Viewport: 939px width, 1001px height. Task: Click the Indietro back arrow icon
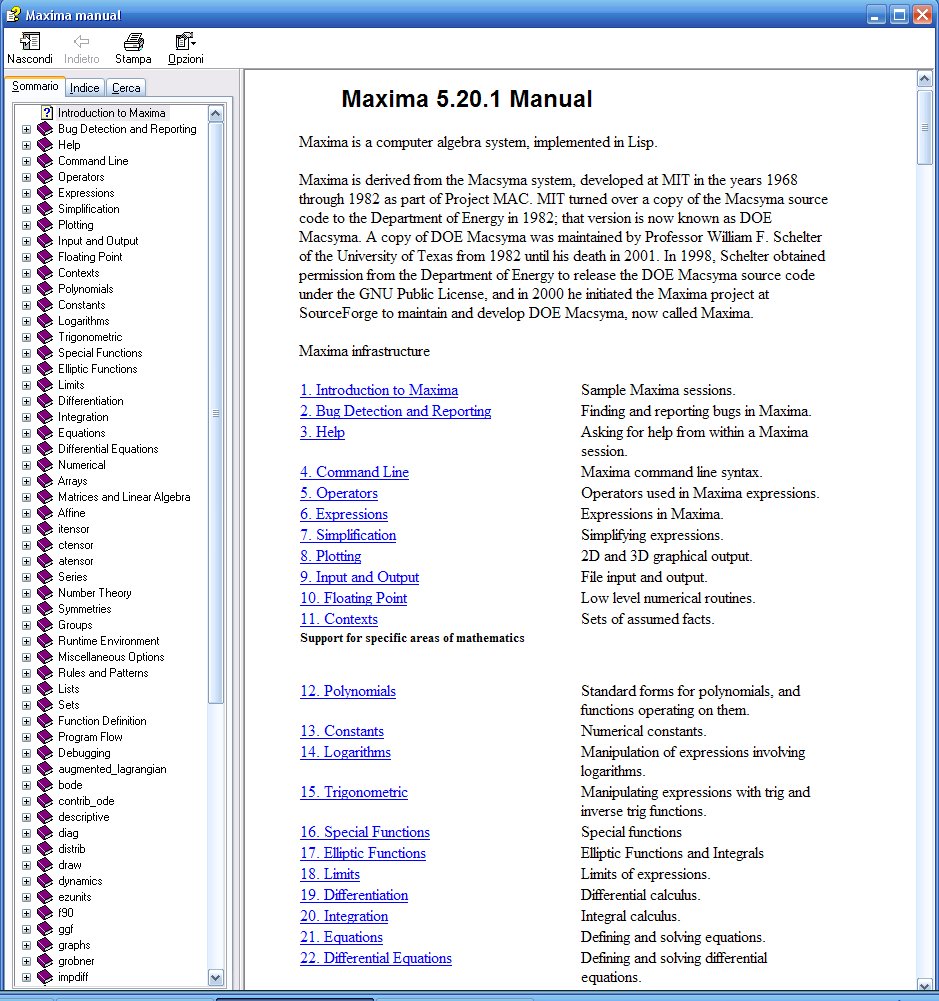[x=81, y=41]
